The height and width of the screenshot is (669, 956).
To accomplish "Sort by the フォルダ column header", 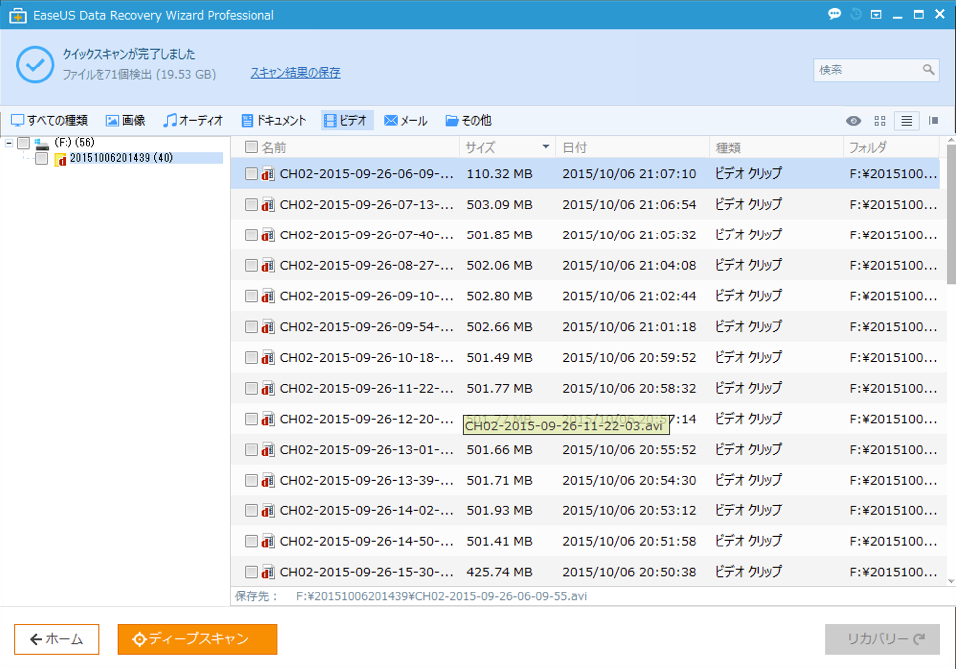I will (868, 148).
